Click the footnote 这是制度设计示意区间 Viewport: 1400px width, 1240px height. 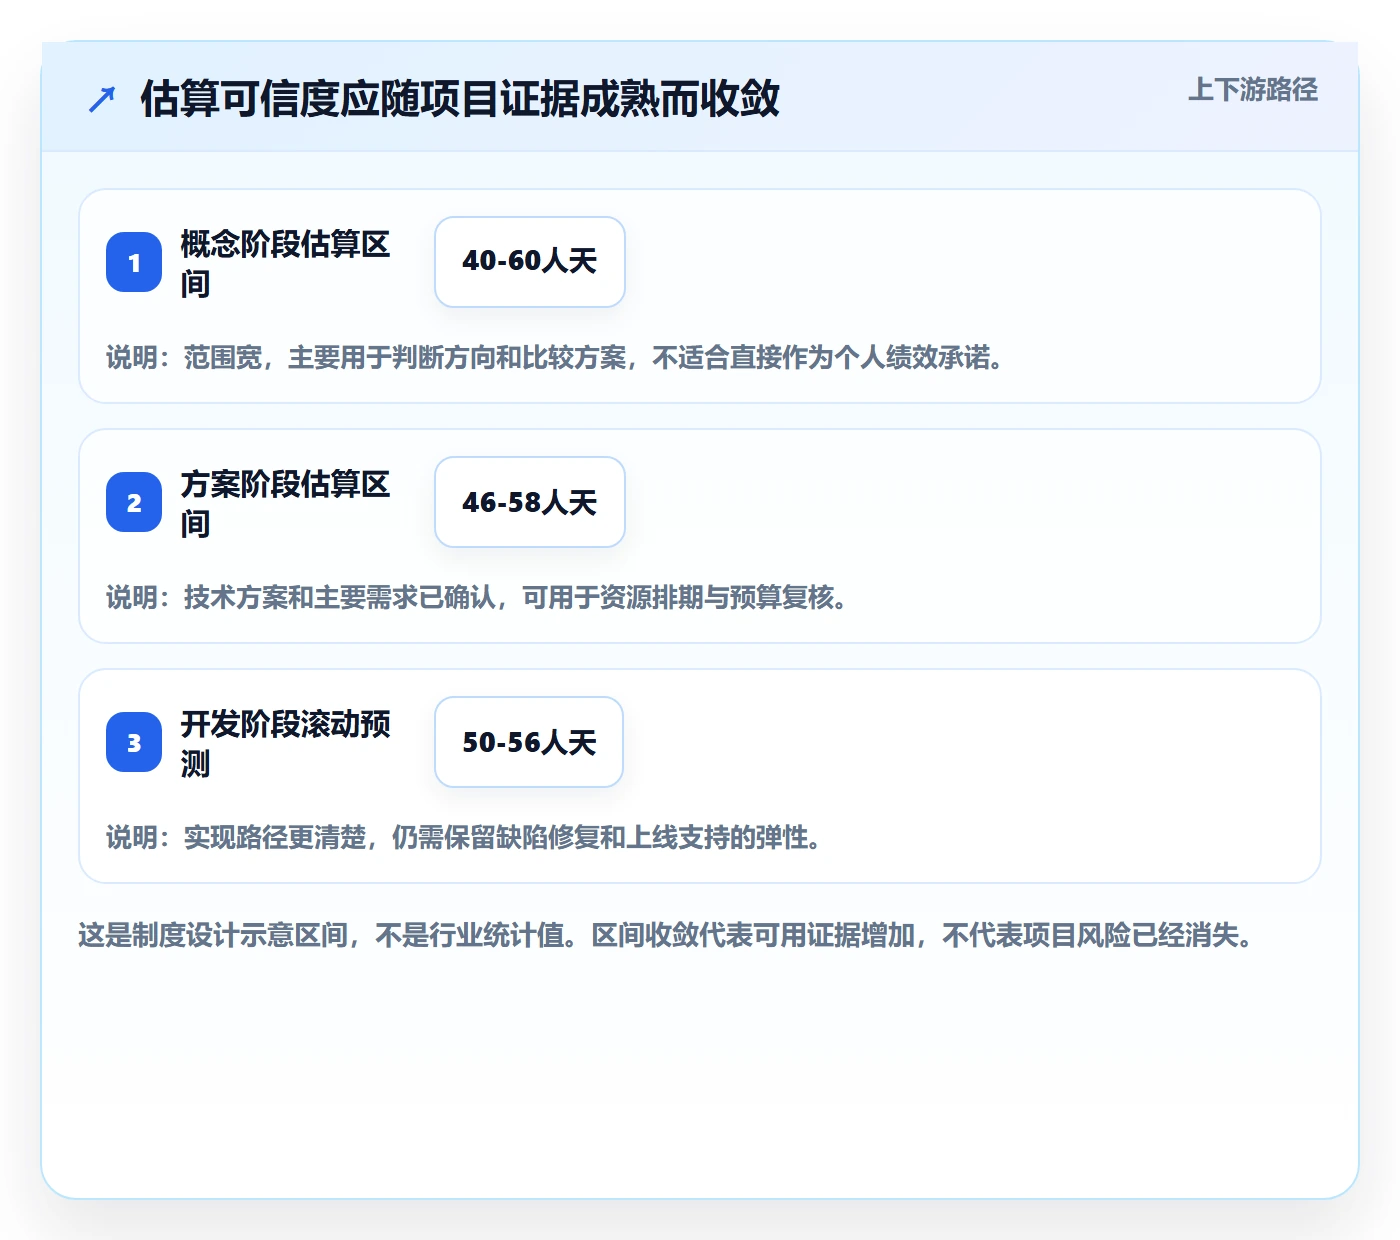(666, 935)
